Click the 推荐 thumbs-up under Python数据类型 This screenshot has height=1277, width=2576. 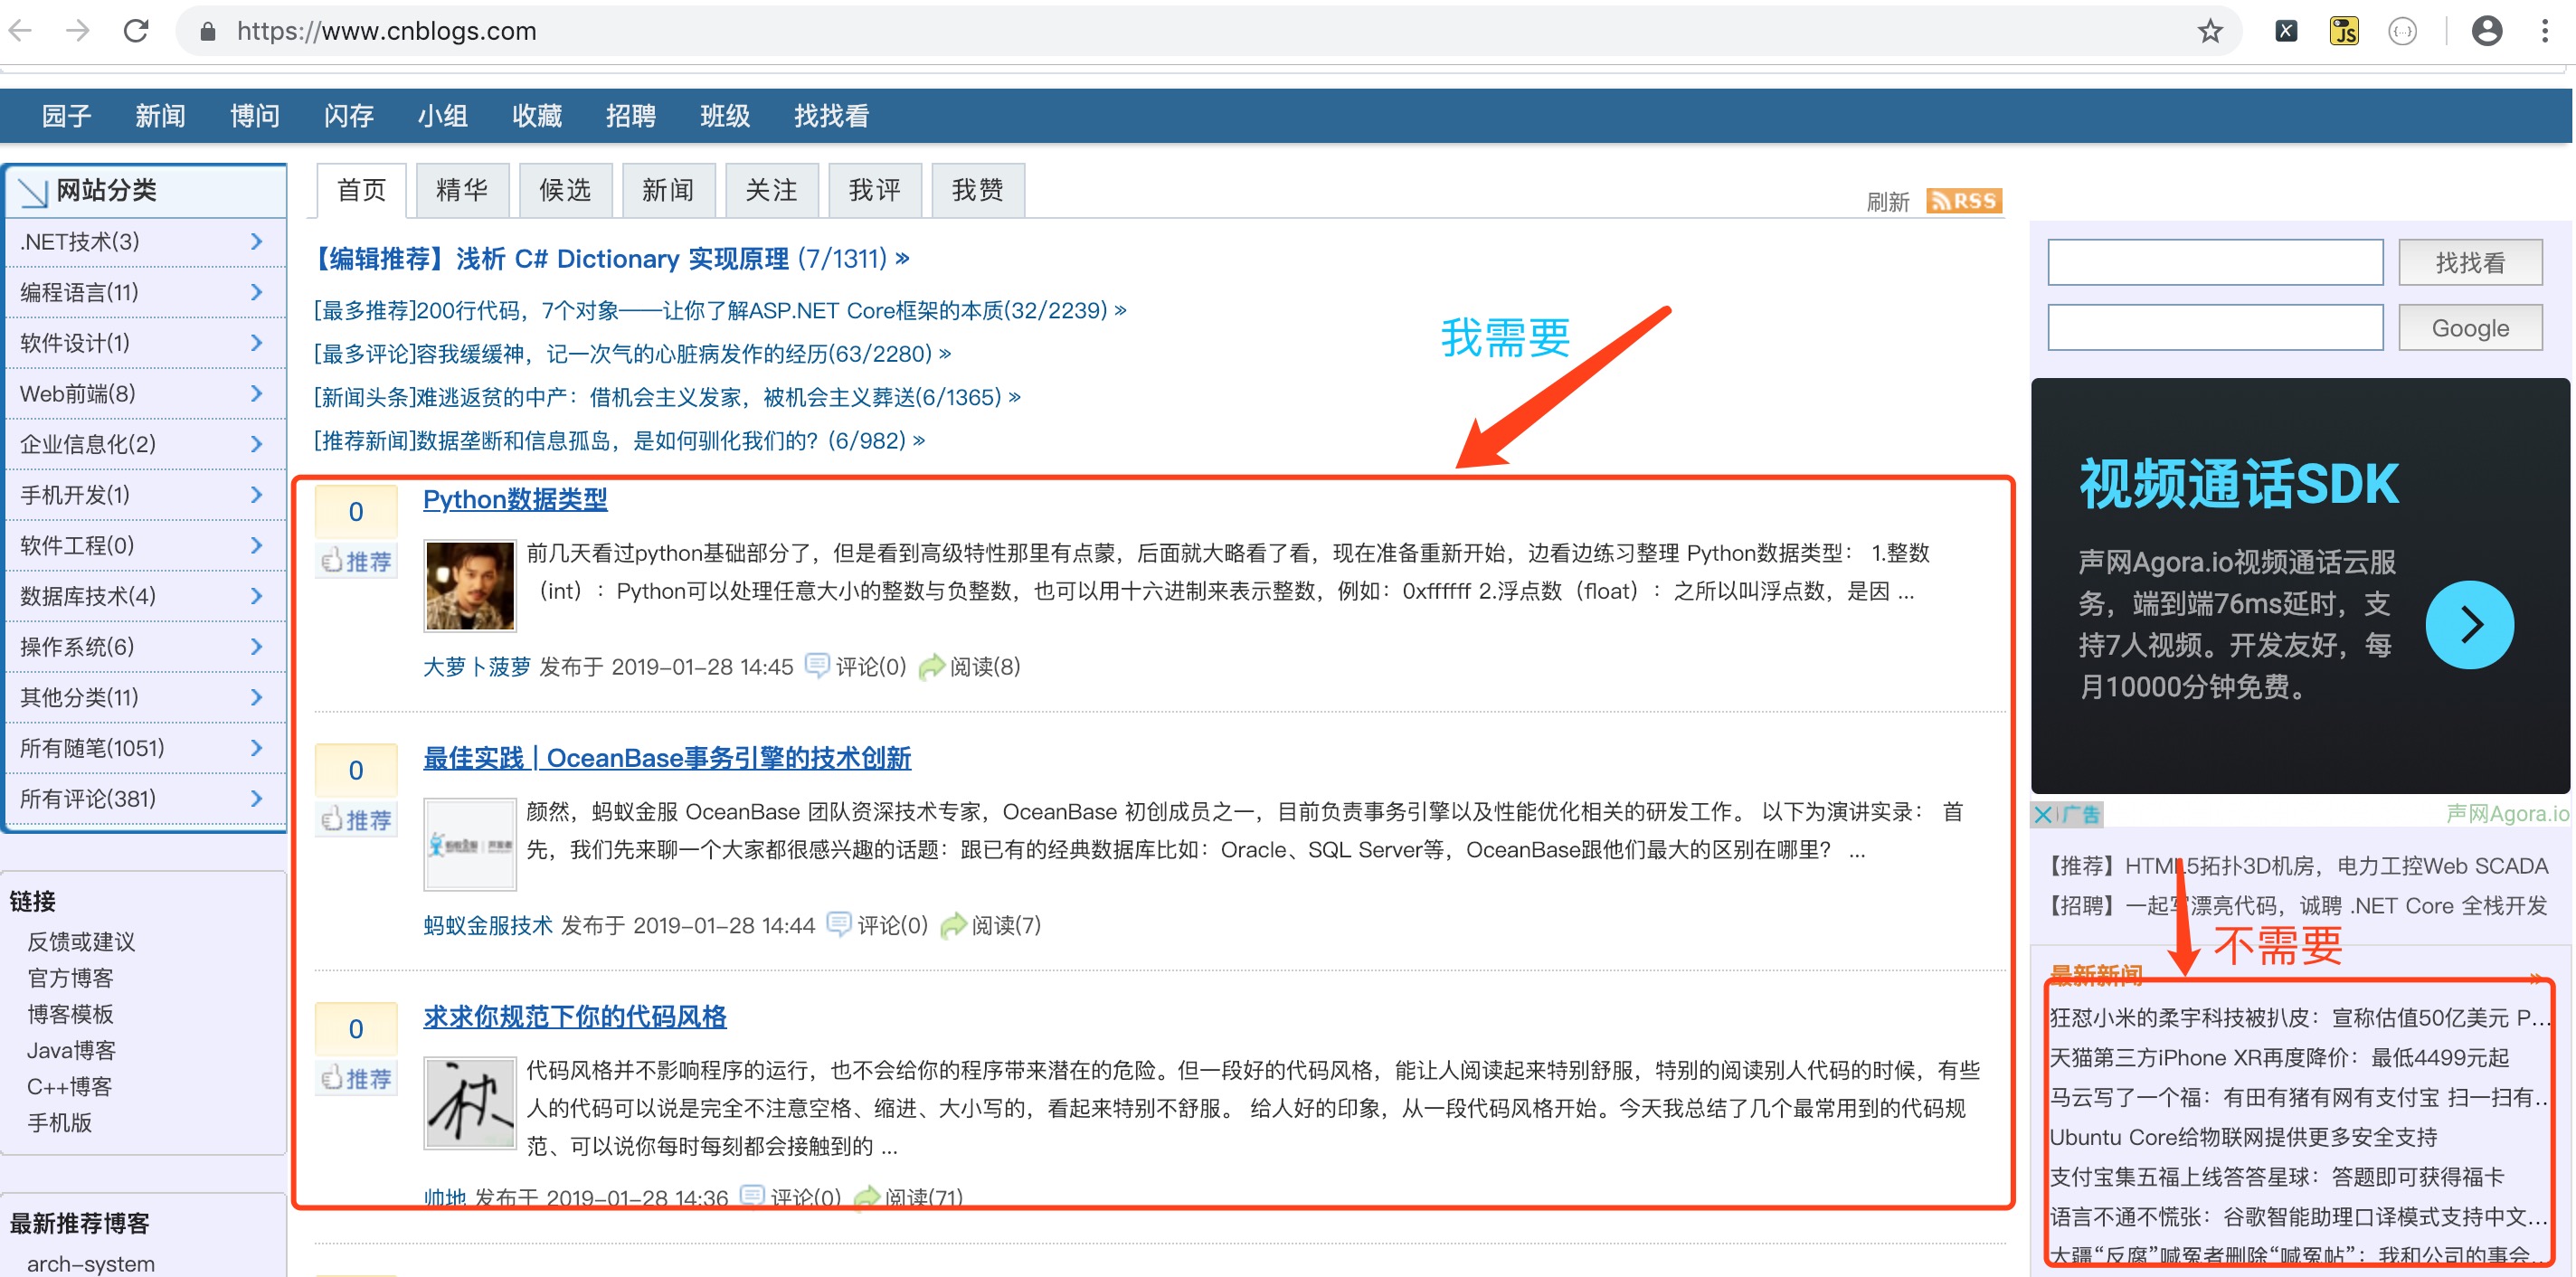357,561
